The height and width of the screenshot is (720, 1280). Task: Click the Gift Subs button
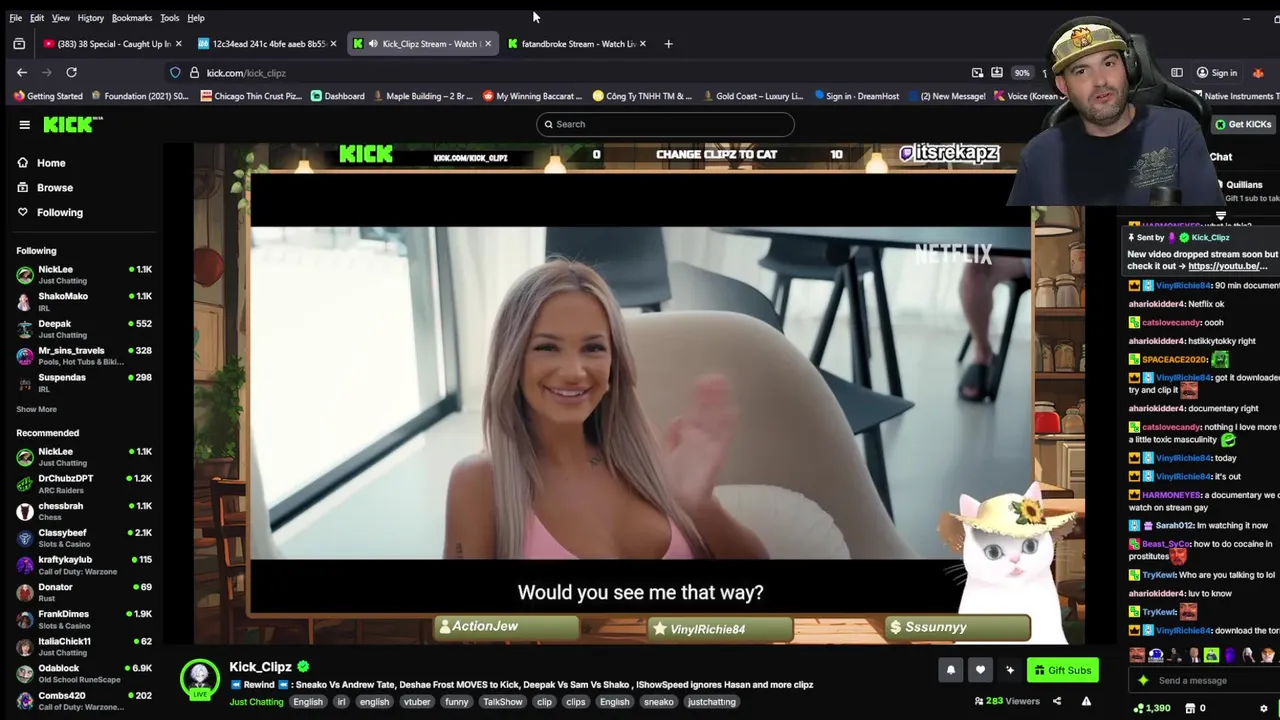click(x=1062, y=670)
